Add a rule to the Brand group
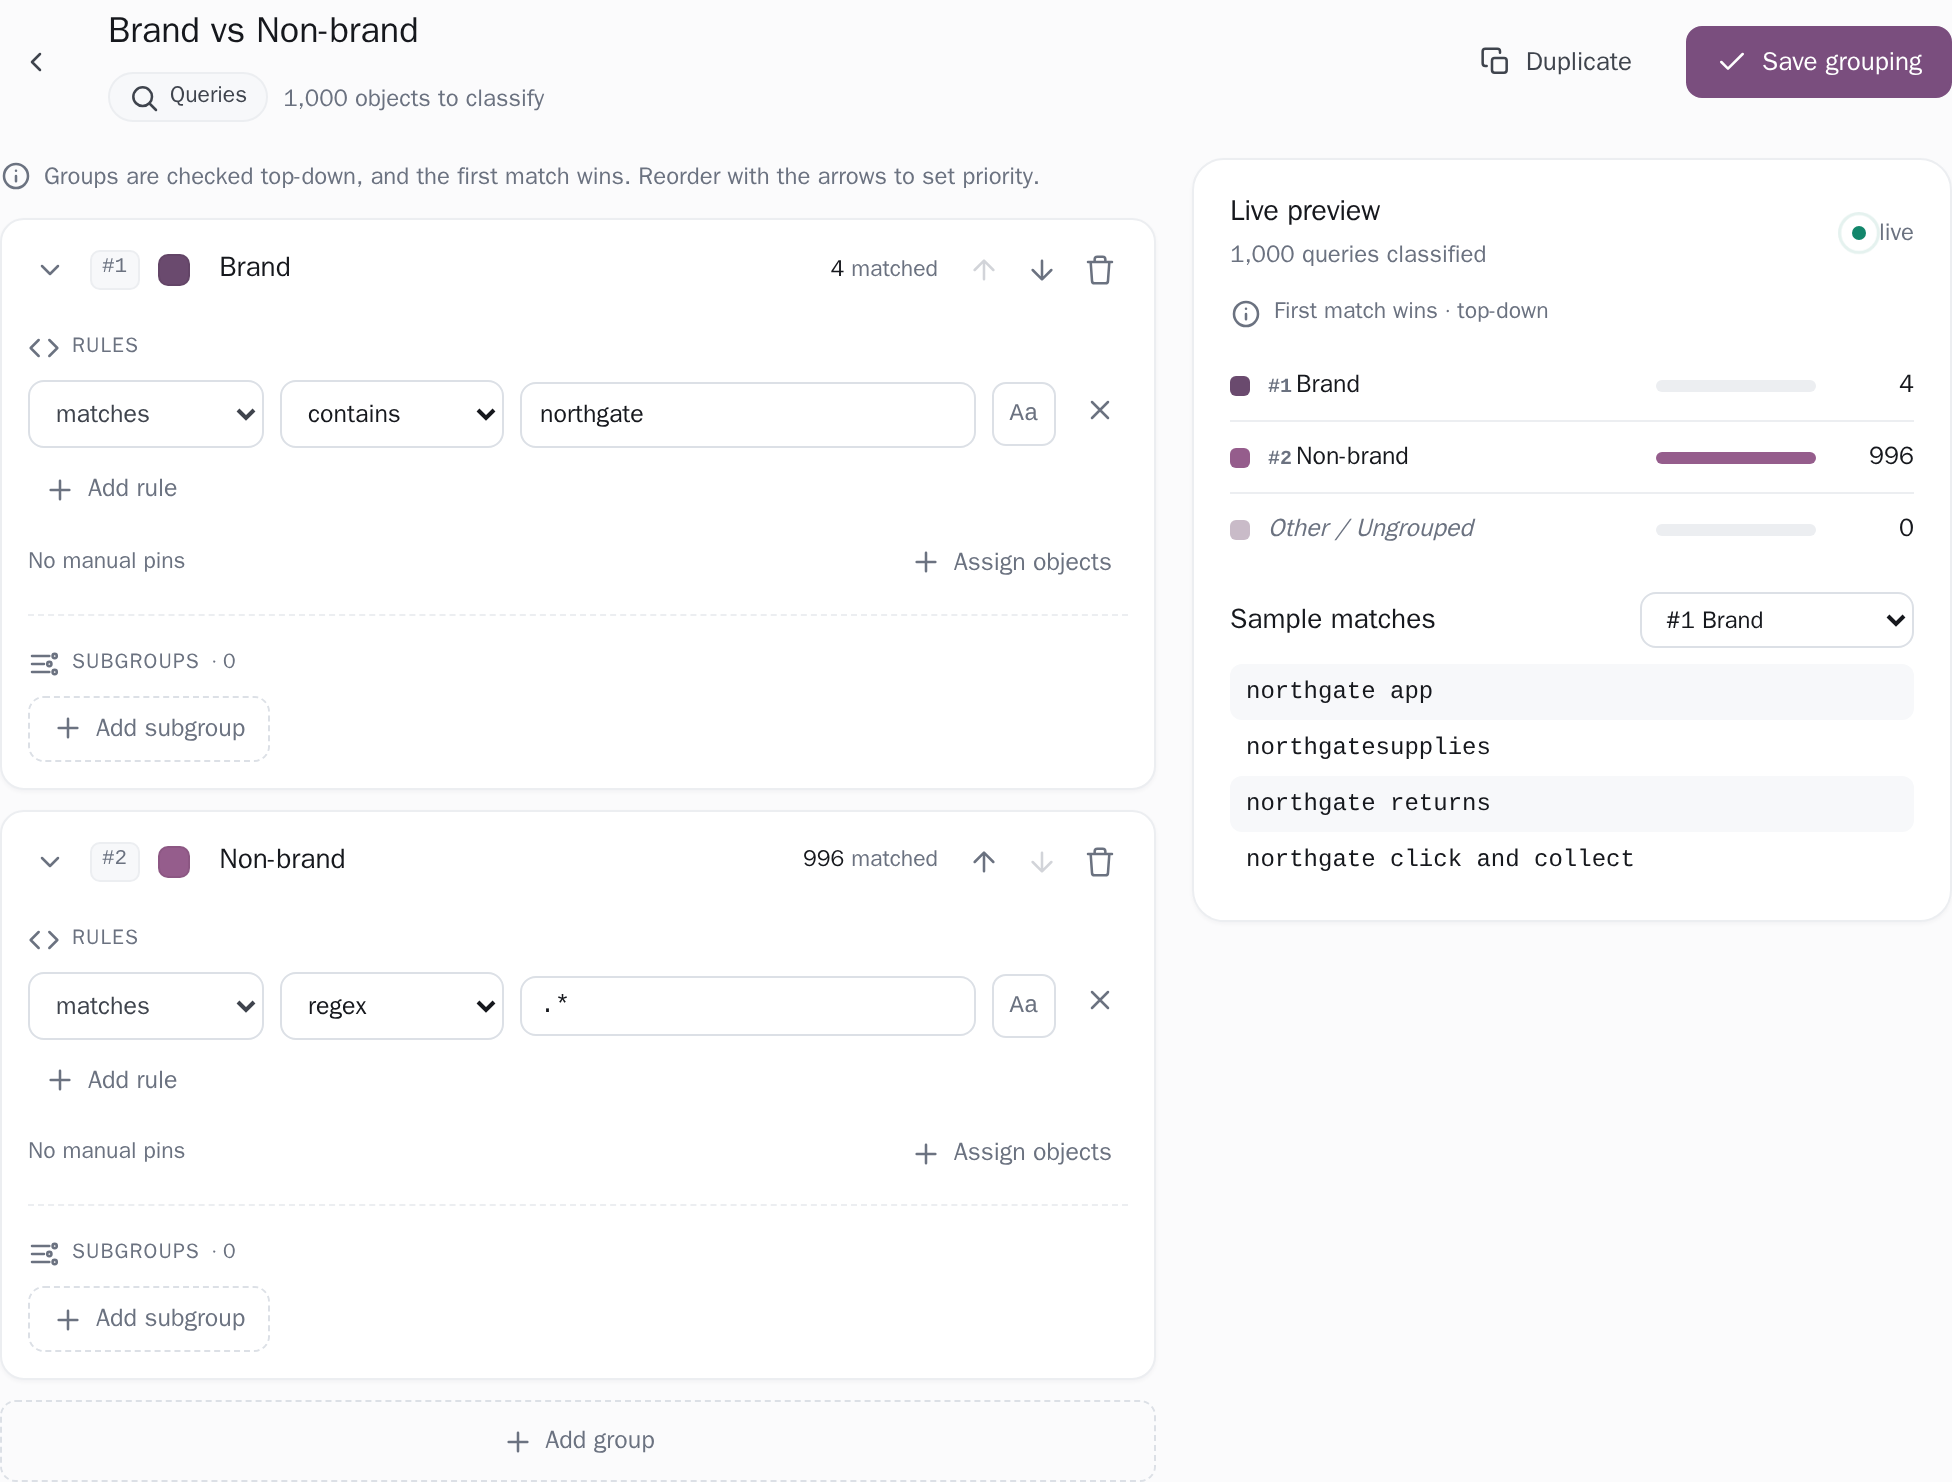Viewport: 1952px width, 1482px height. [x=113, y=489]
